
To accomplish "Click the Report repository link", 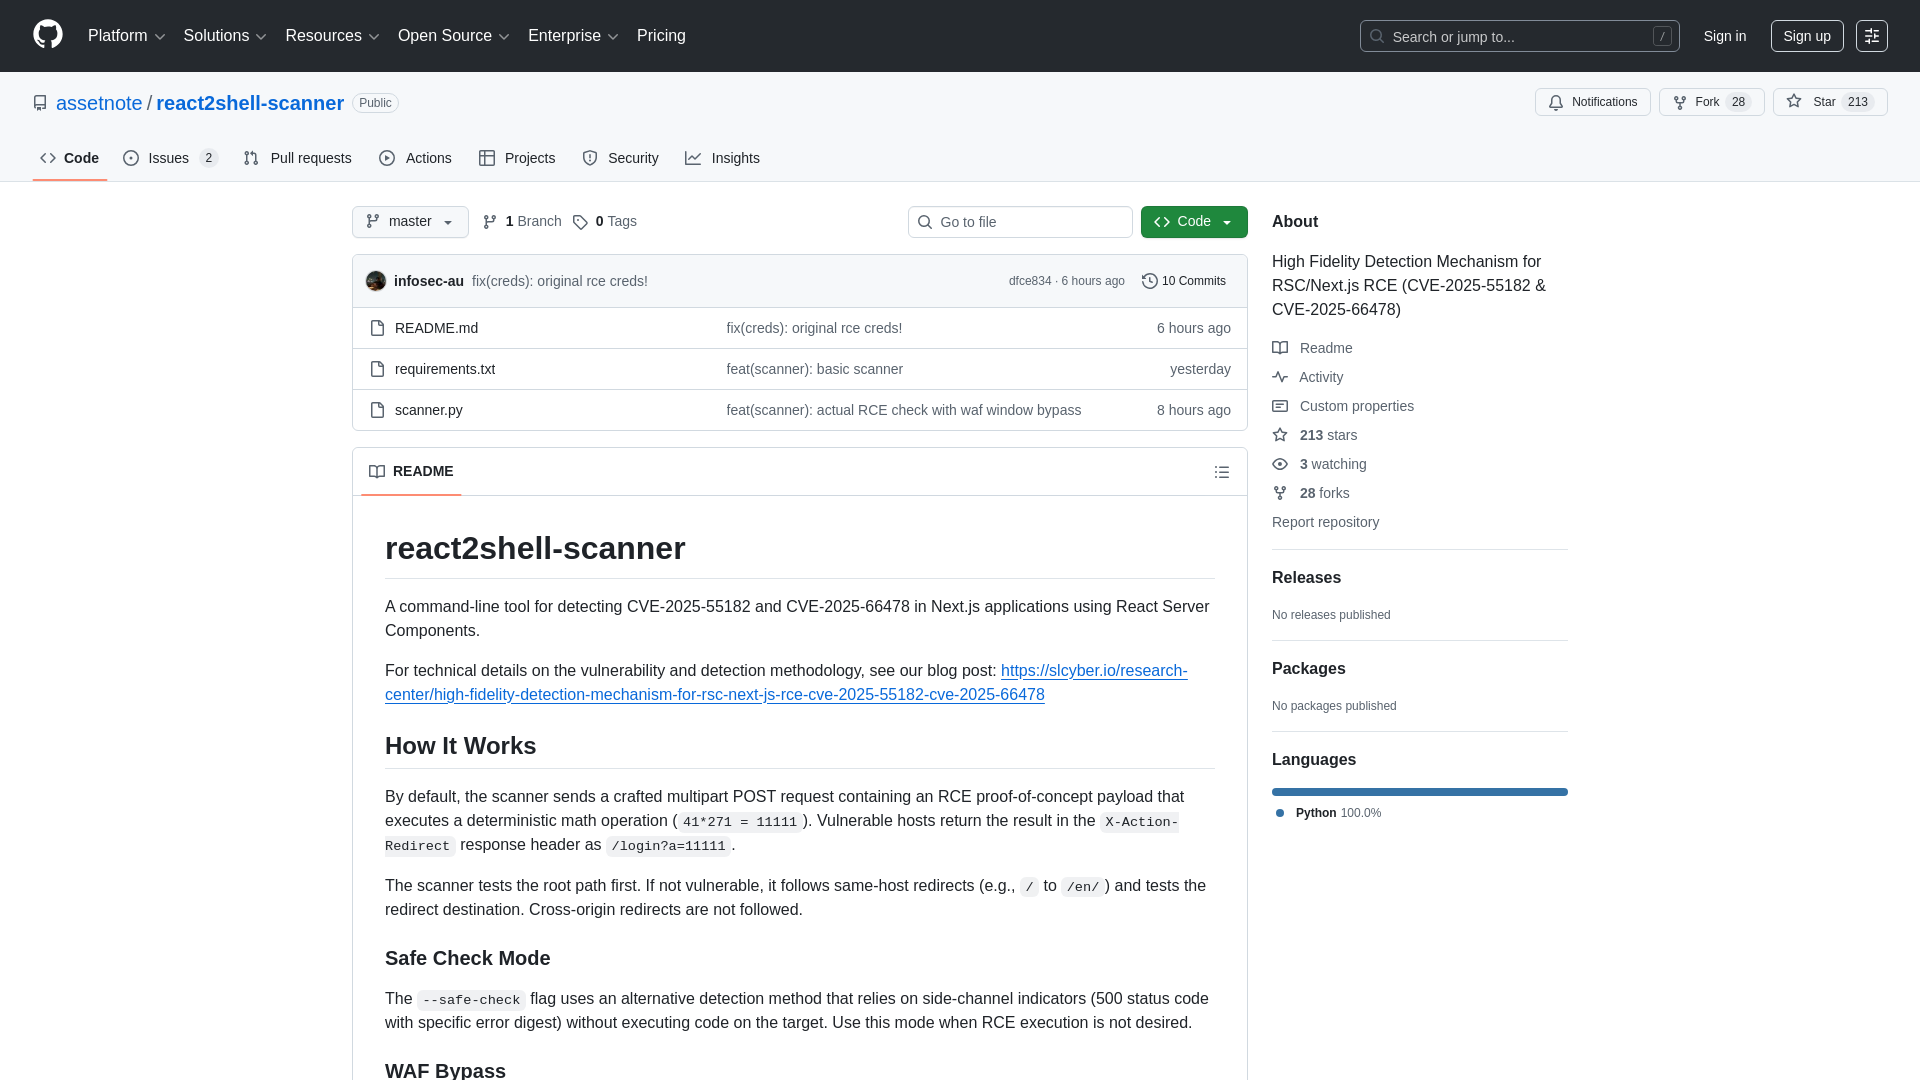I will pos(1325,521).
